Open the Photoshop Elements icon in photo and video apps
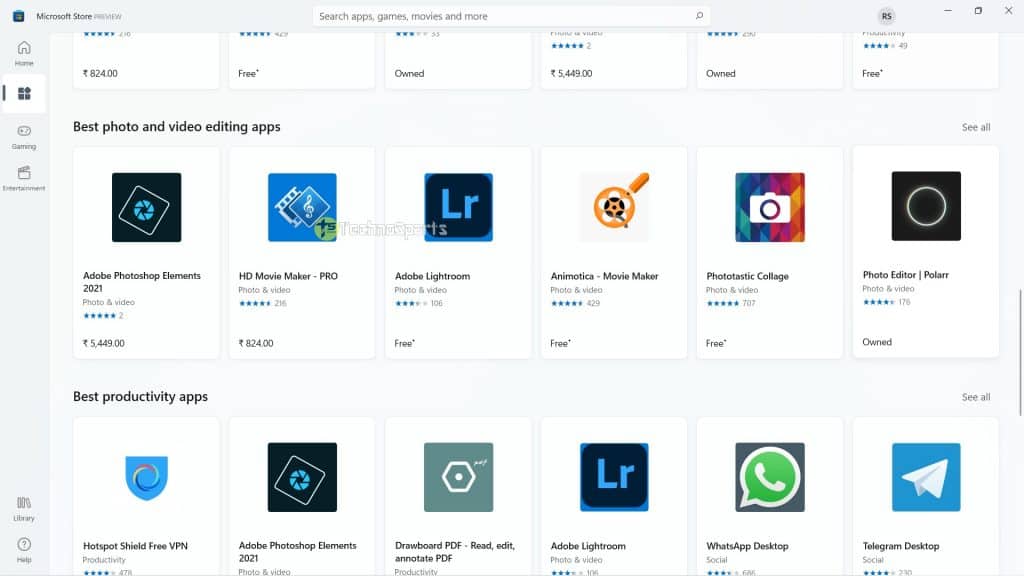Image resolution: width=1024 pixels, height=576 pixels. click(x=146, y=207)
